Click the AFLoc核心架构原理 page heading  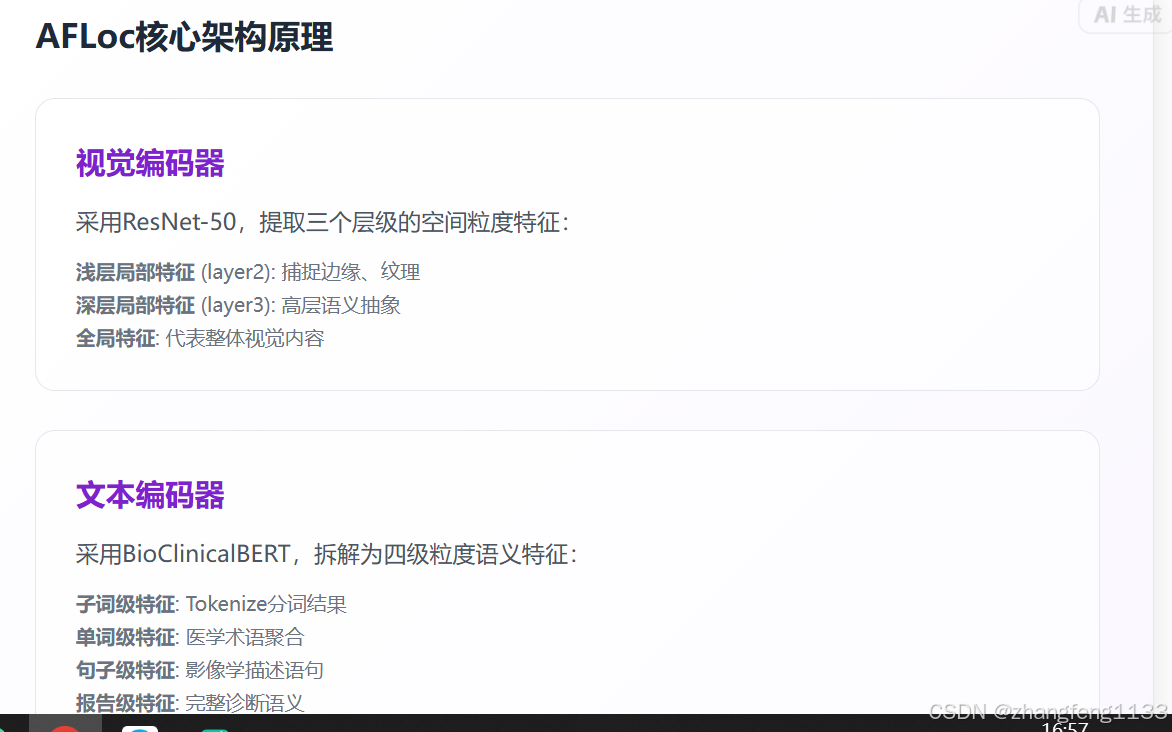click(184, 37)
